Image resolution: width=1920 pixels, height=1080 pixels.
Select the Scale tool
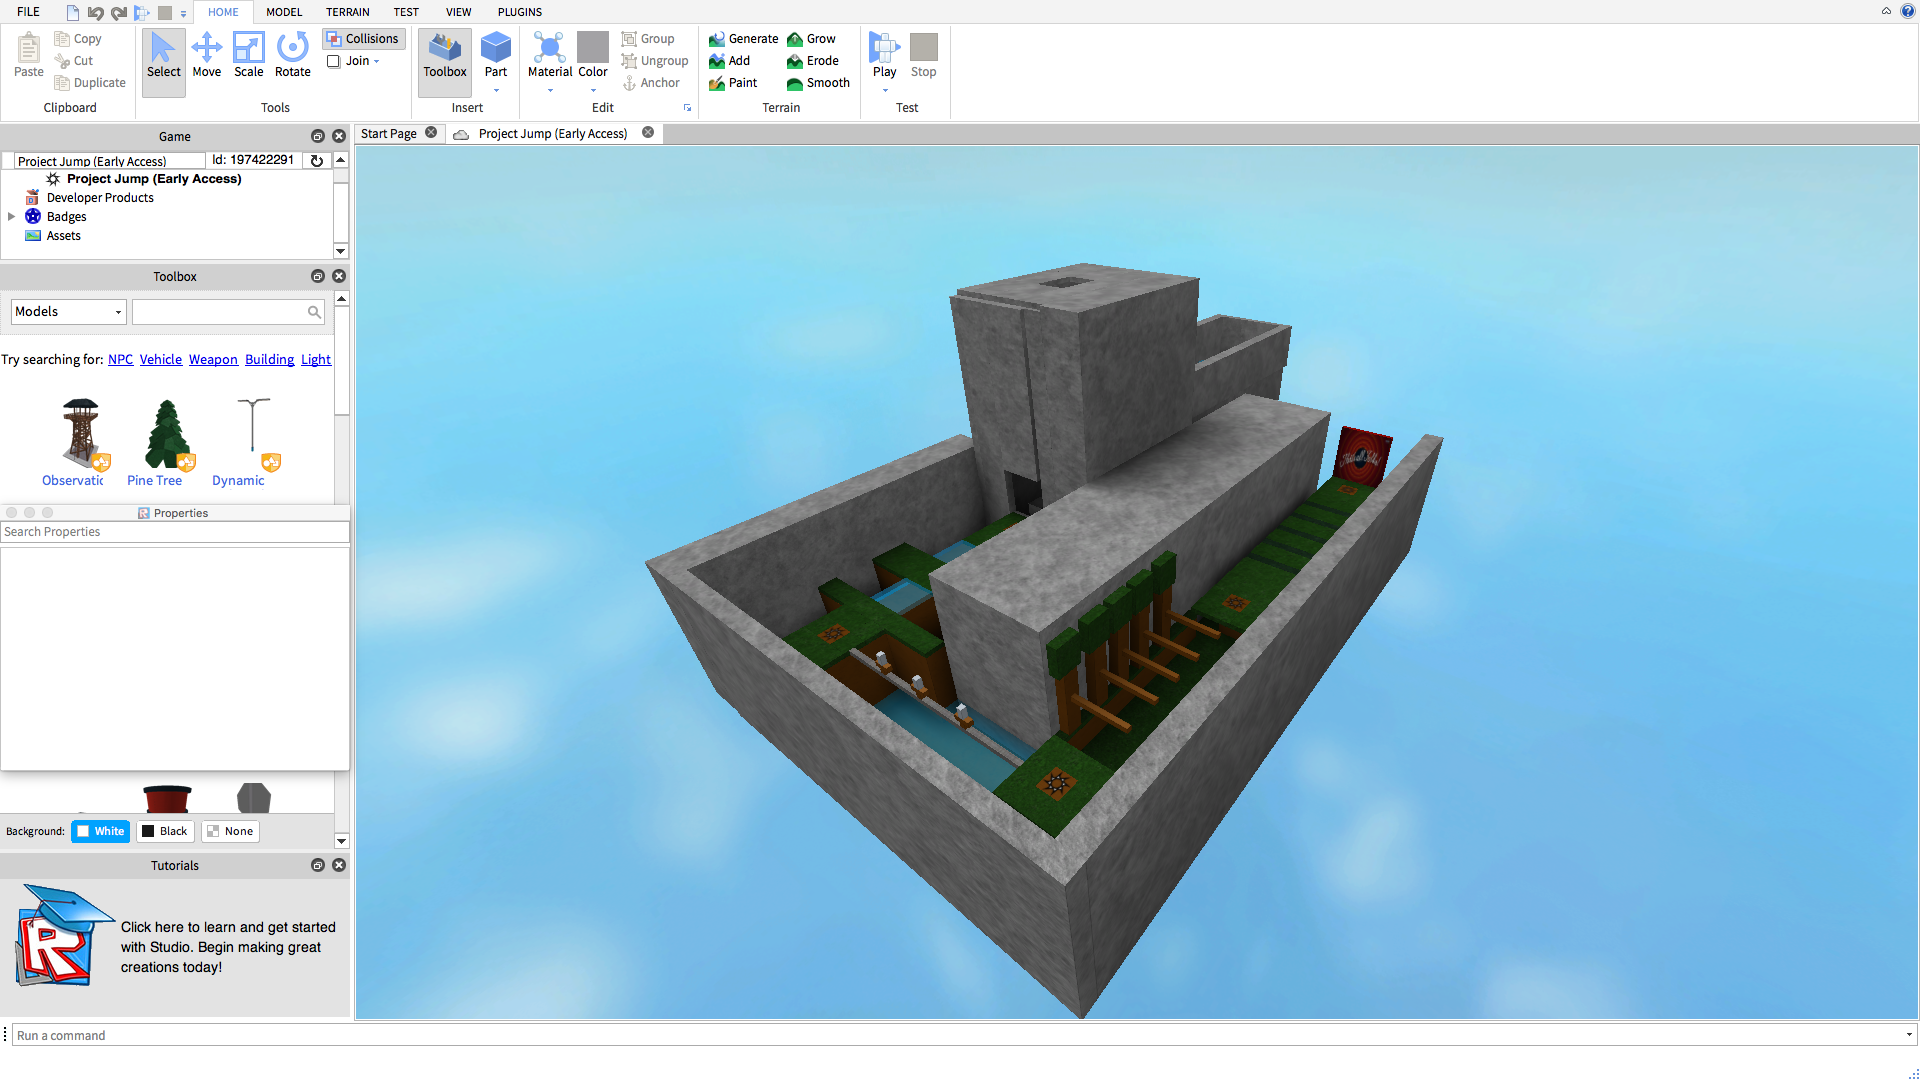coord(248,55)
